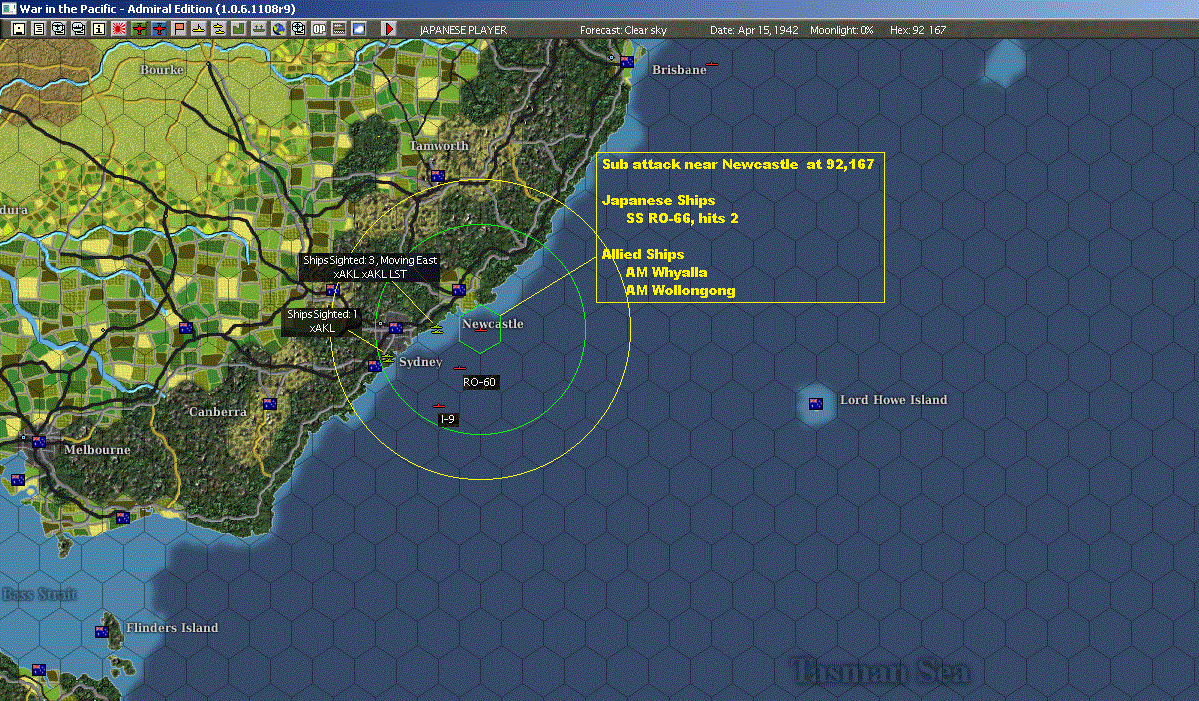Click the OP toolbar button
1199x701 pixels.
[x=319, y=29]
